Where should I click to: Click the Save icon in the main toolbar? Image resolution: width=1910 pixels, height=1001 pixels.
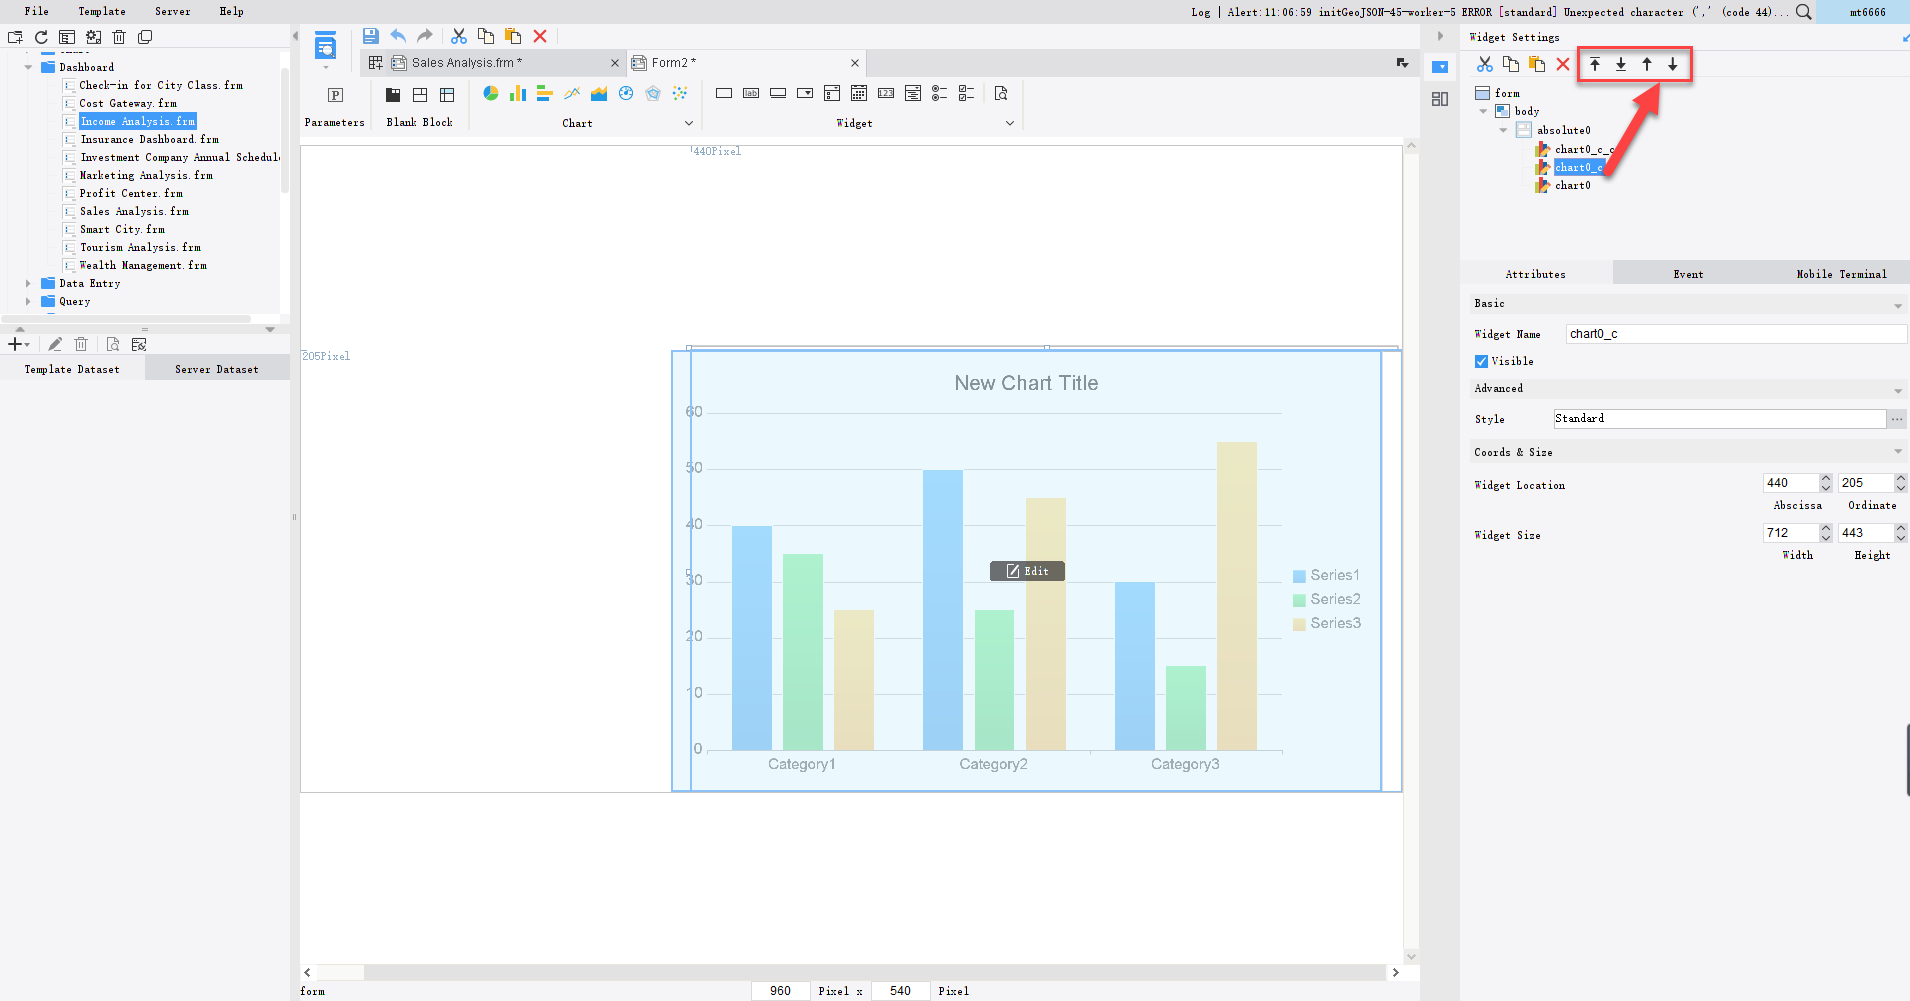[371, 36]
